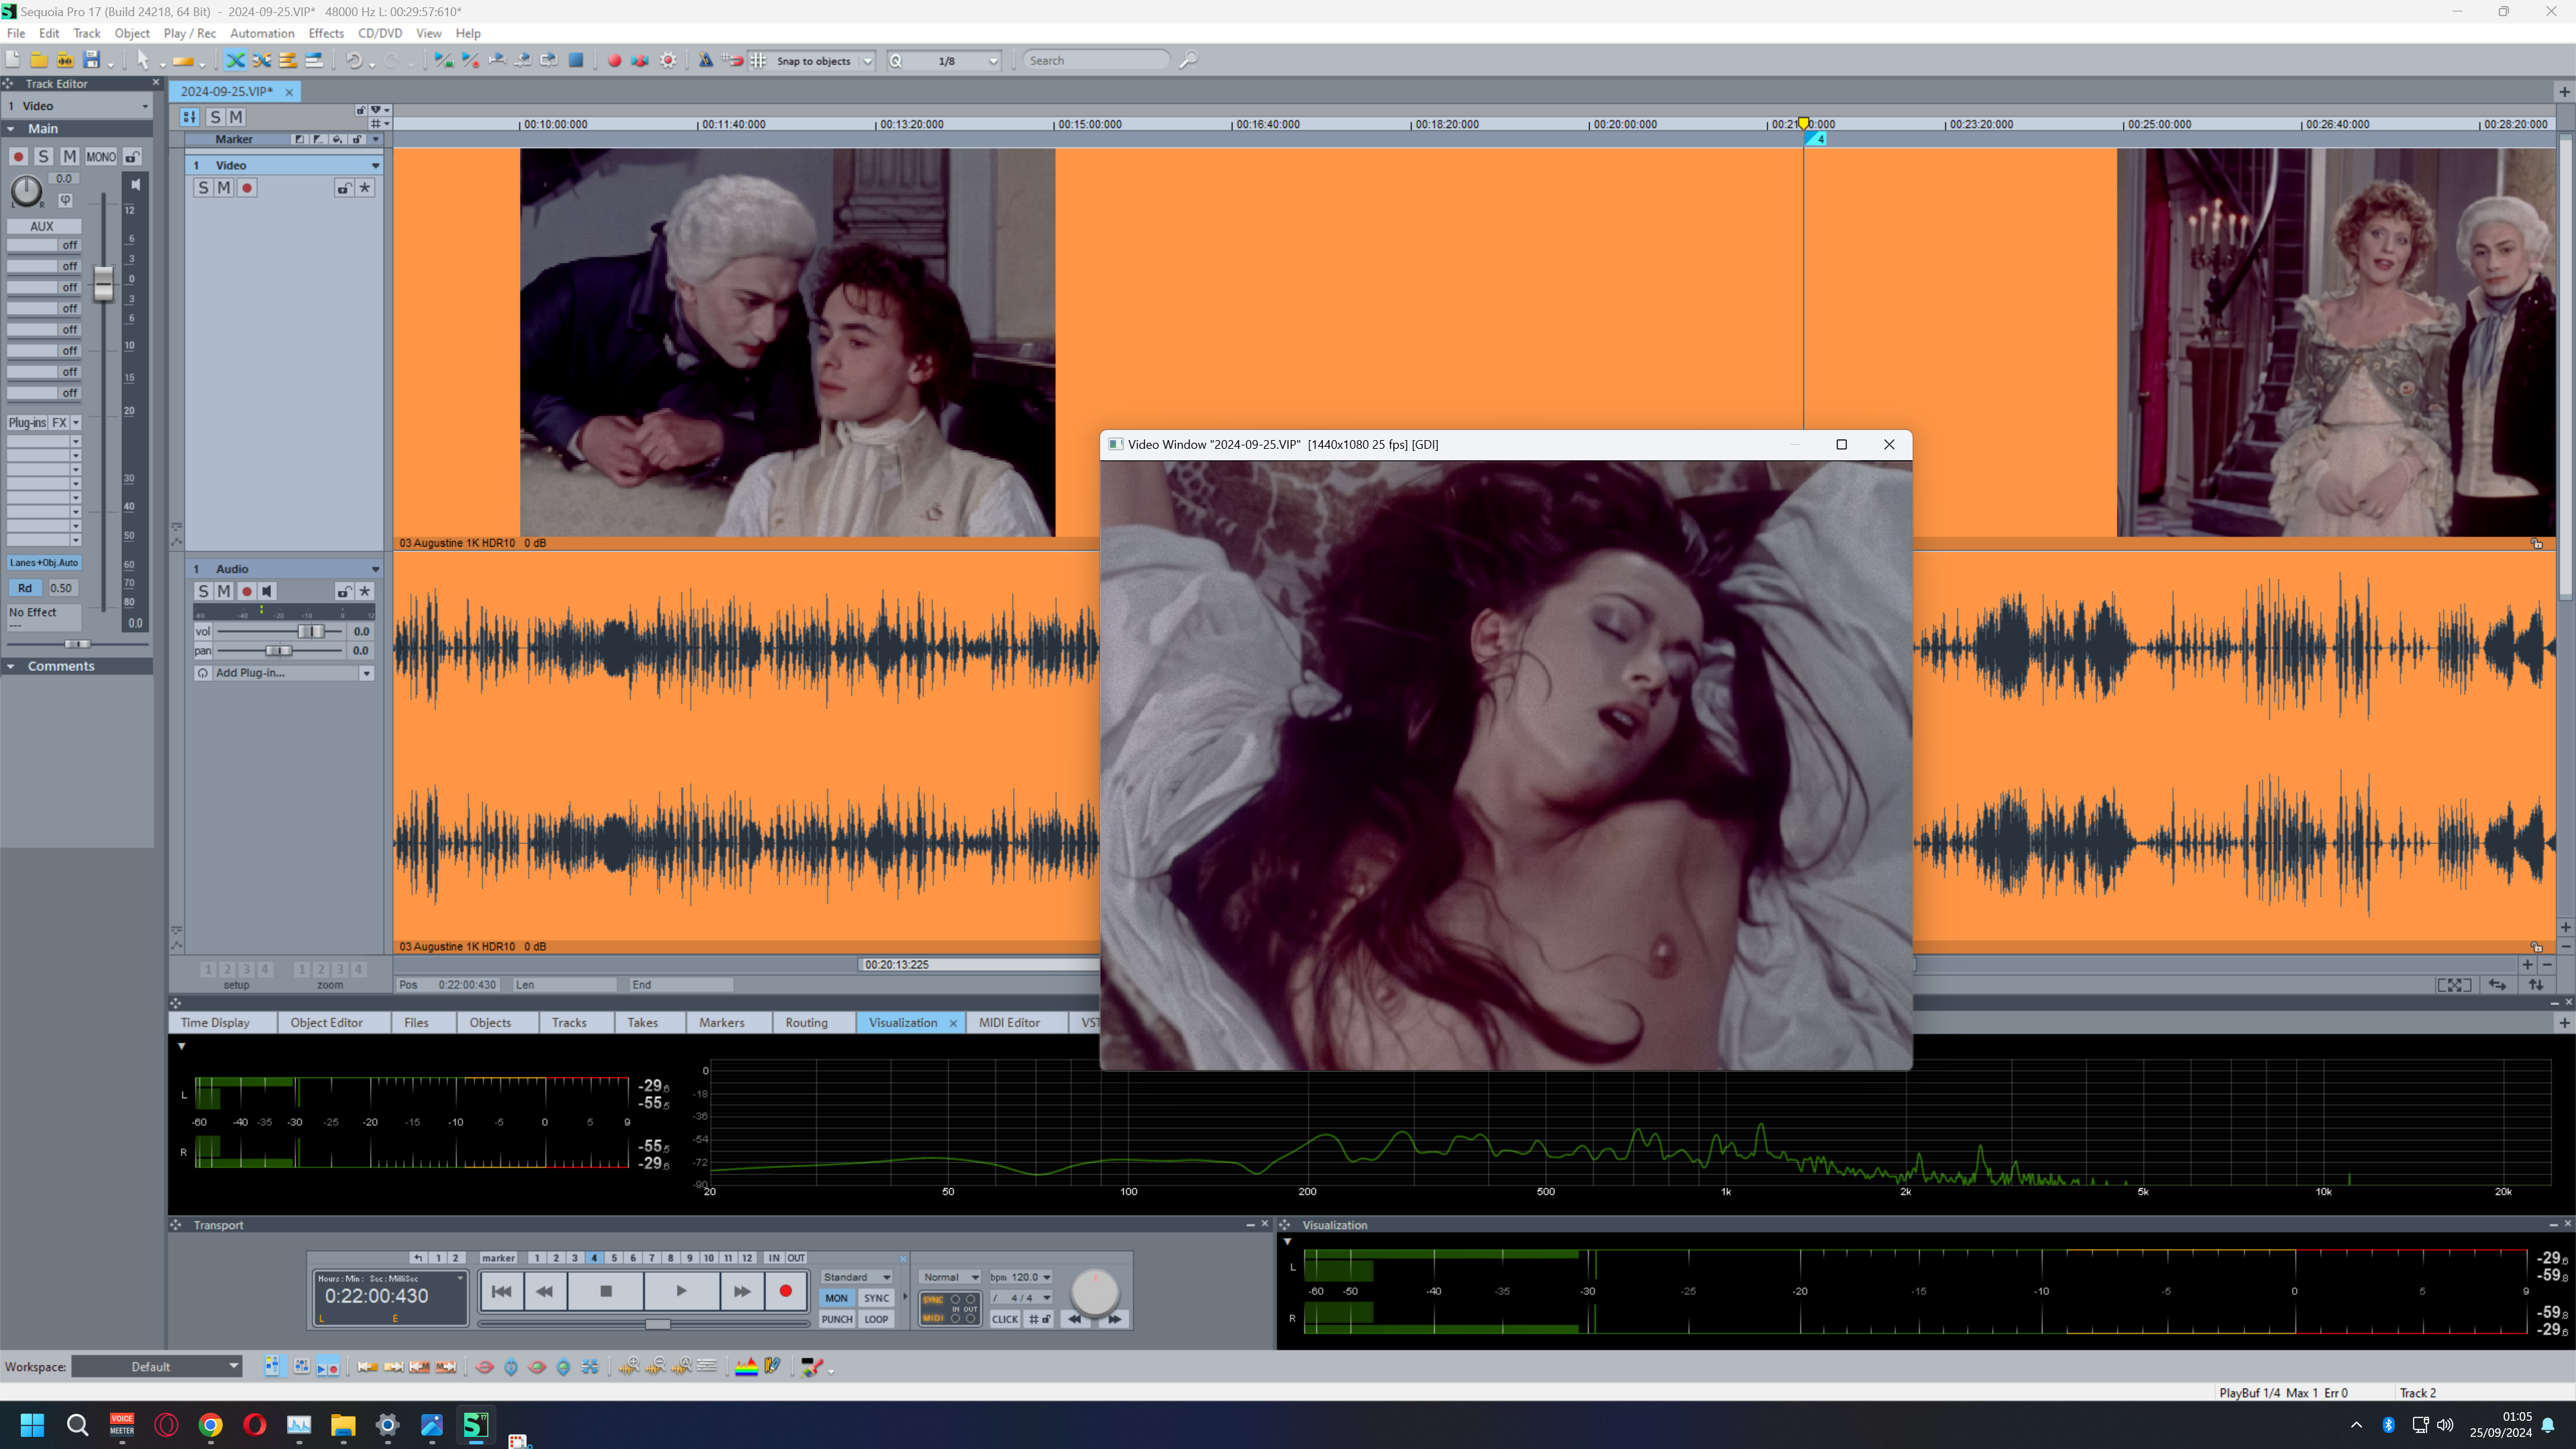Click the open project folder icon
Viewport: 2576px width, 1449px height.
click(39, 60)
